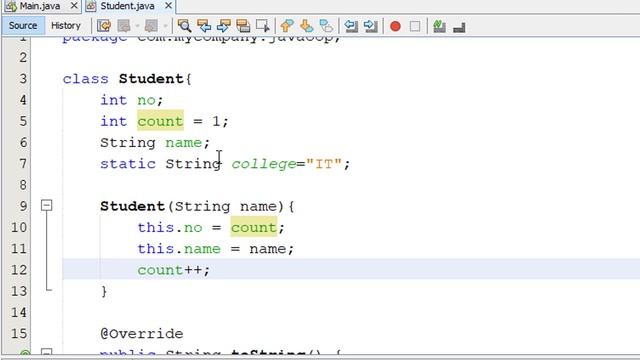Click 'this.name' on line 11
Screen dimensions: 640x360
click(x=179, y=249)
